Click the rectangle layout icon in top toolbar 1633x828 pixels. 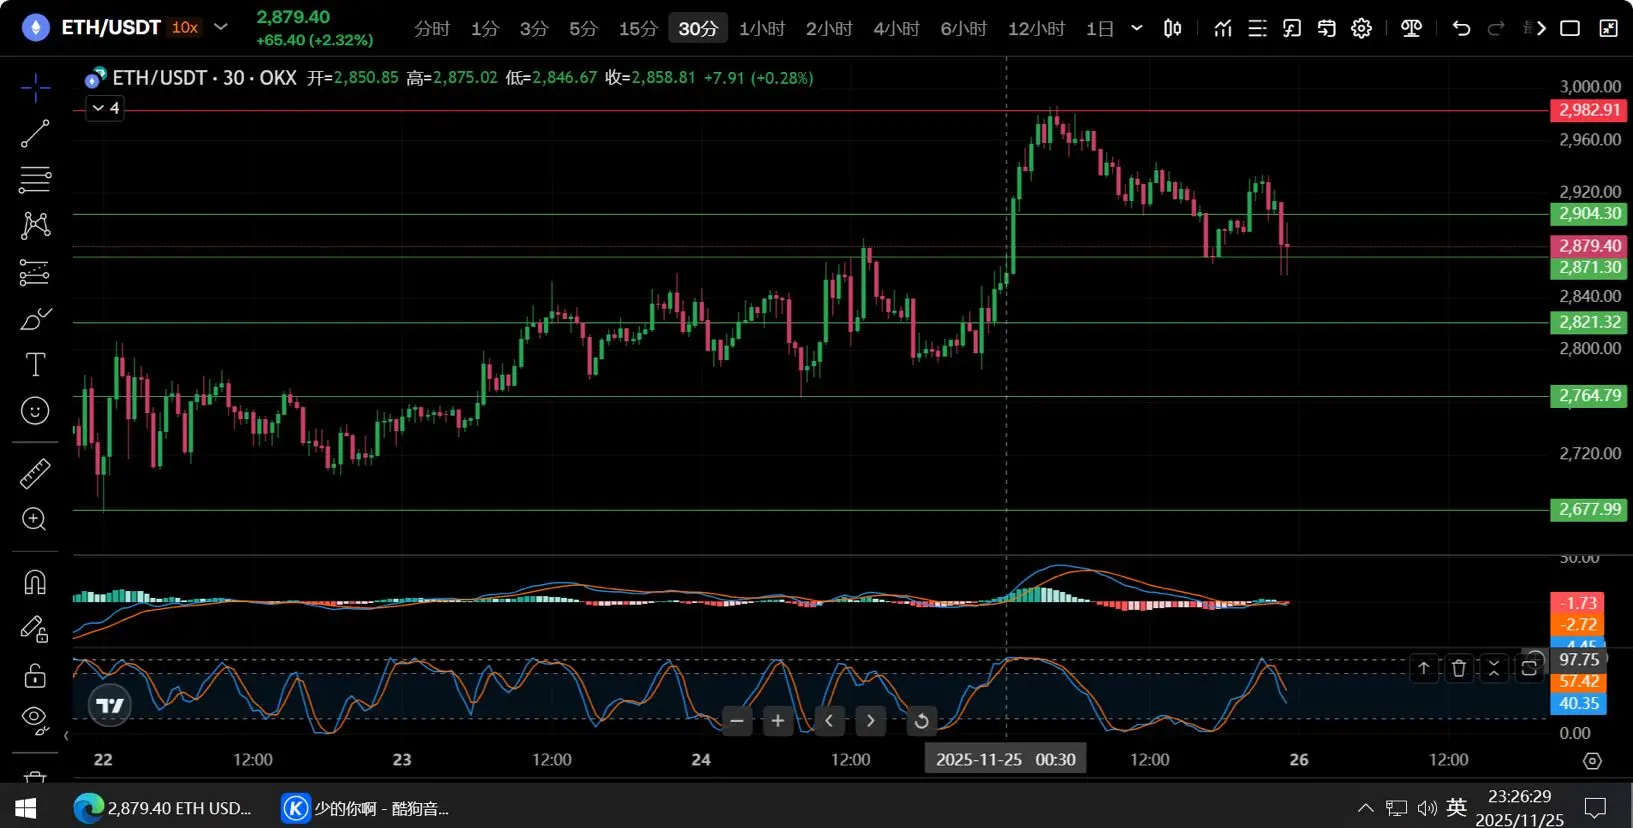pos(1570,28)
